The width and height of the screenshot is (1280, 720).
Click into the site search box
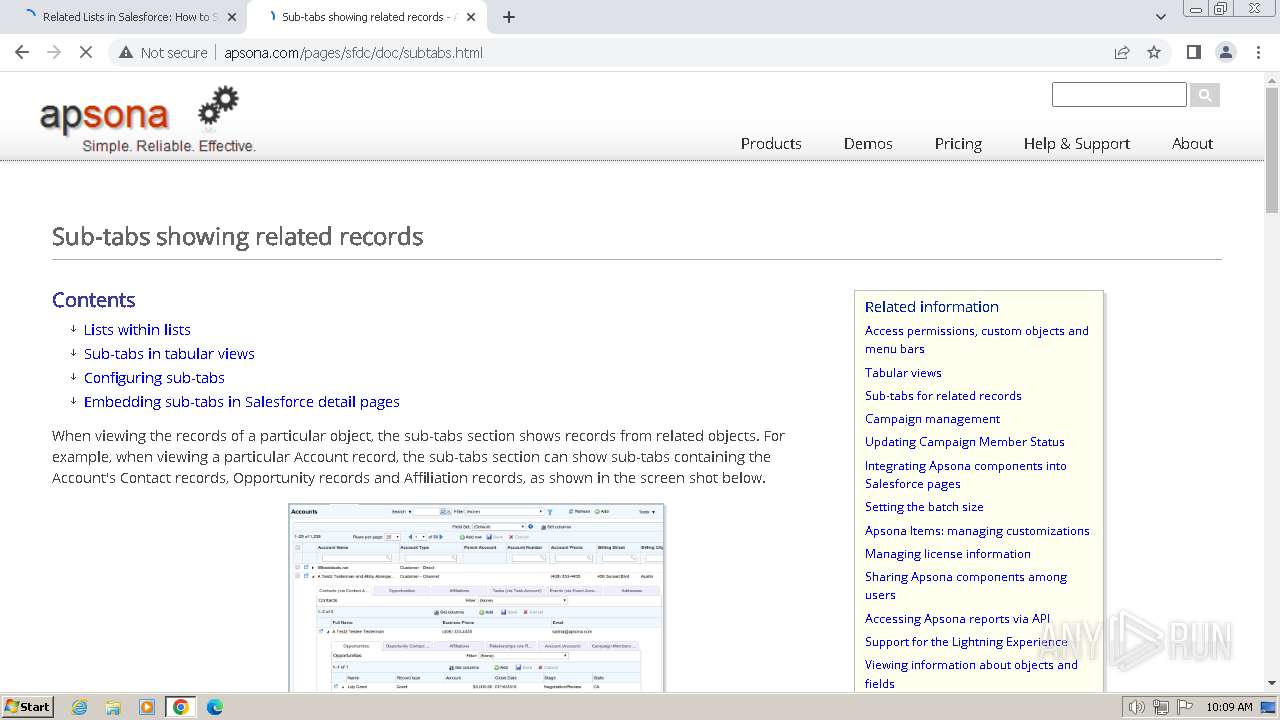click(1119, 95)
